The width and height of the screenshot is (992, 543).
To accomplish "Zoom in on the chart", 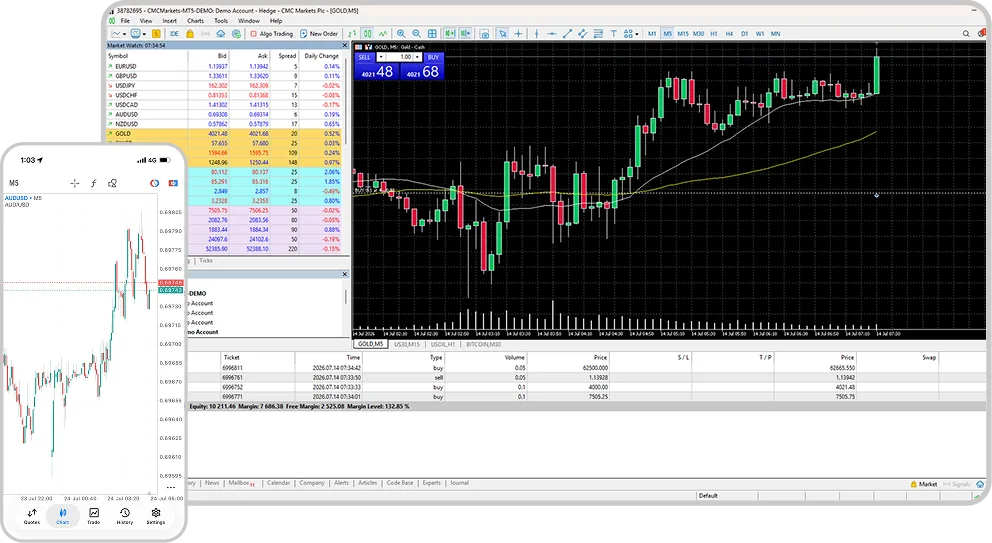I will [401, 34].
